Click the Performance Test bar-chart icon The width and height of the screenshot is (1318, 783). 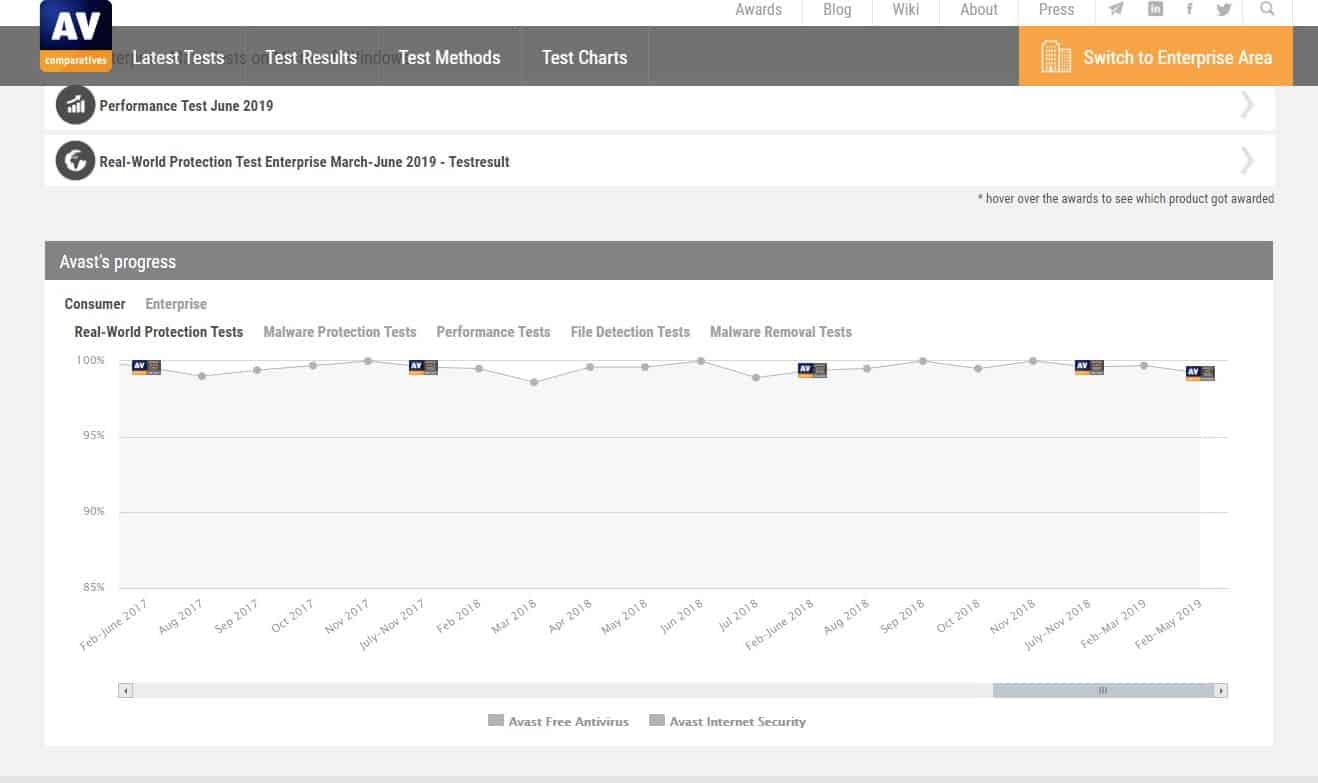pyautogui.click(x=75, y=105)
